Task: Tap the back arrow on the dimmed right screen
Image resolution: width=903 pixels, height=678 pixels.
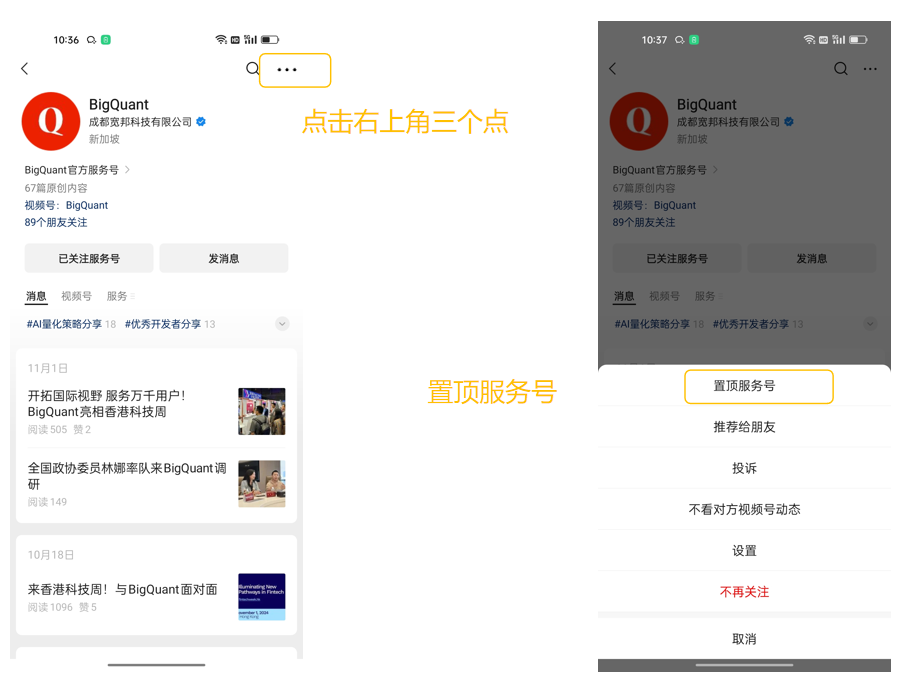Action: pos(612,69)
